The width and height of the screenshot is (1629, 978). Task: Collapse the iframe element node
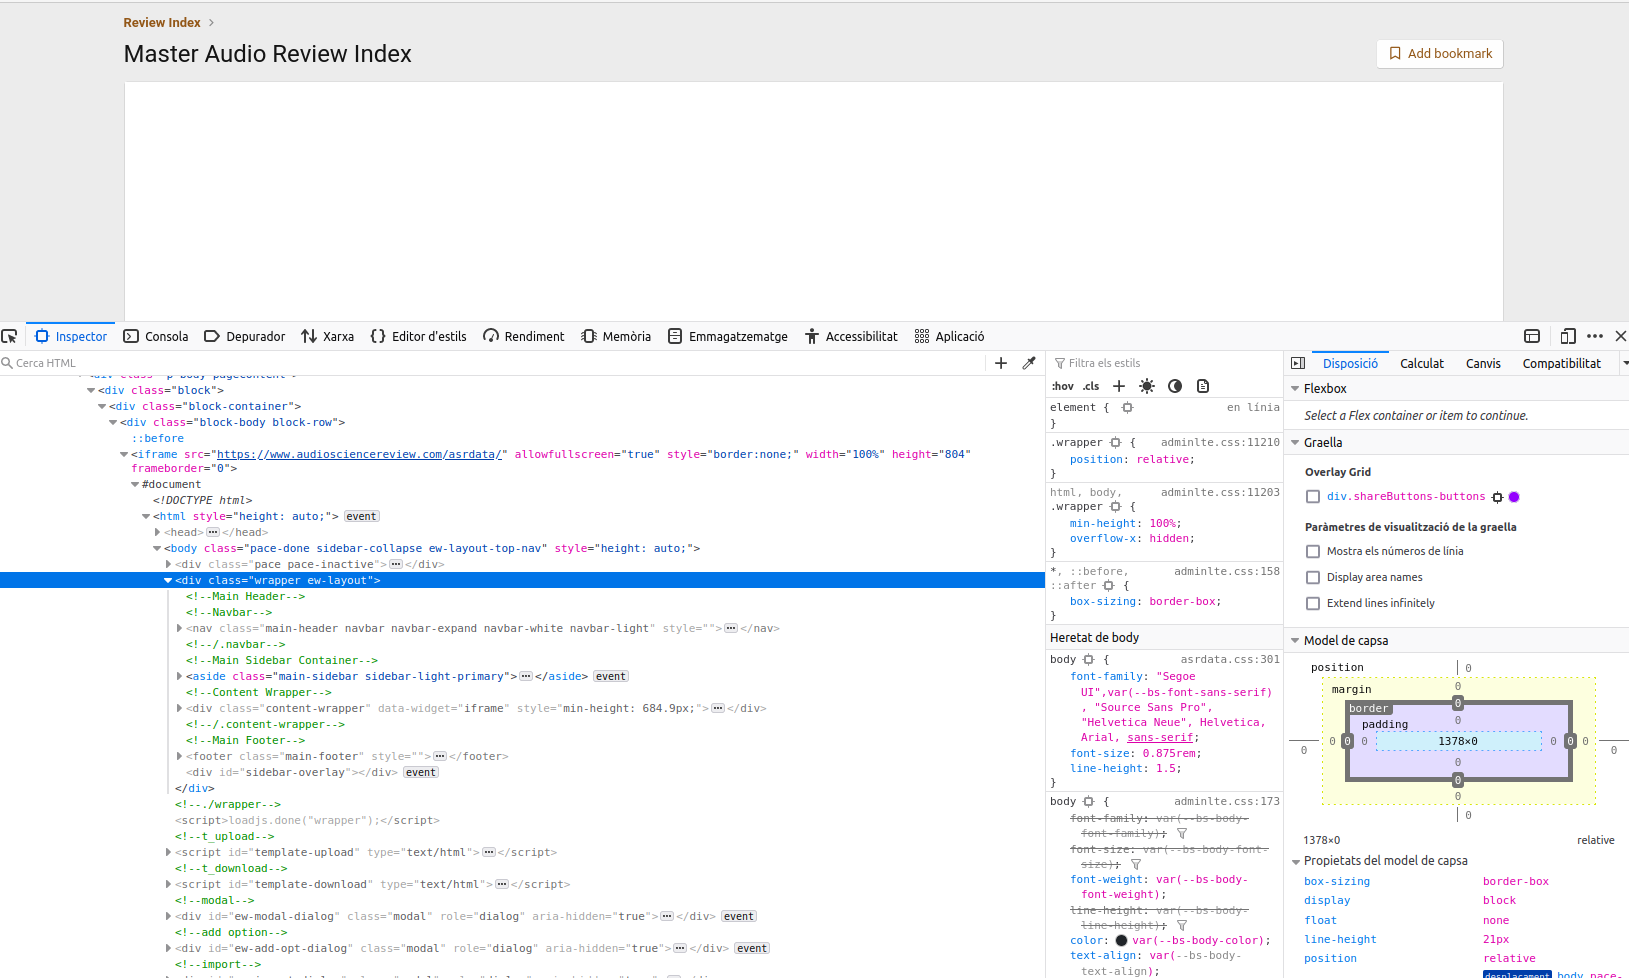click(x=124, y=454)
